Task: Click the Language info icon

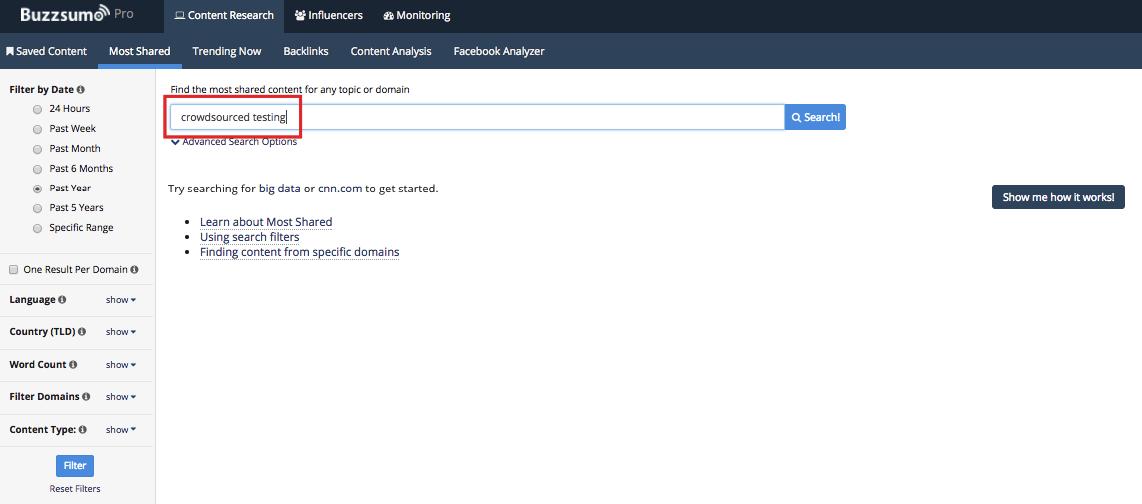Action: click(62, 300)
